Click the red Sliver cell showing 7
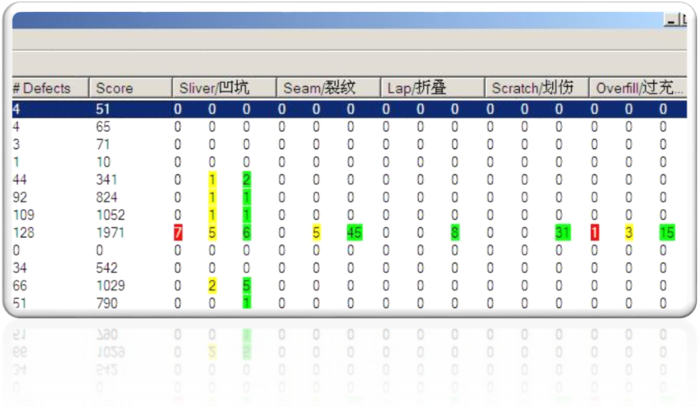Image resolution: width=700 pixels, height=408 pixels. (178, 233)
